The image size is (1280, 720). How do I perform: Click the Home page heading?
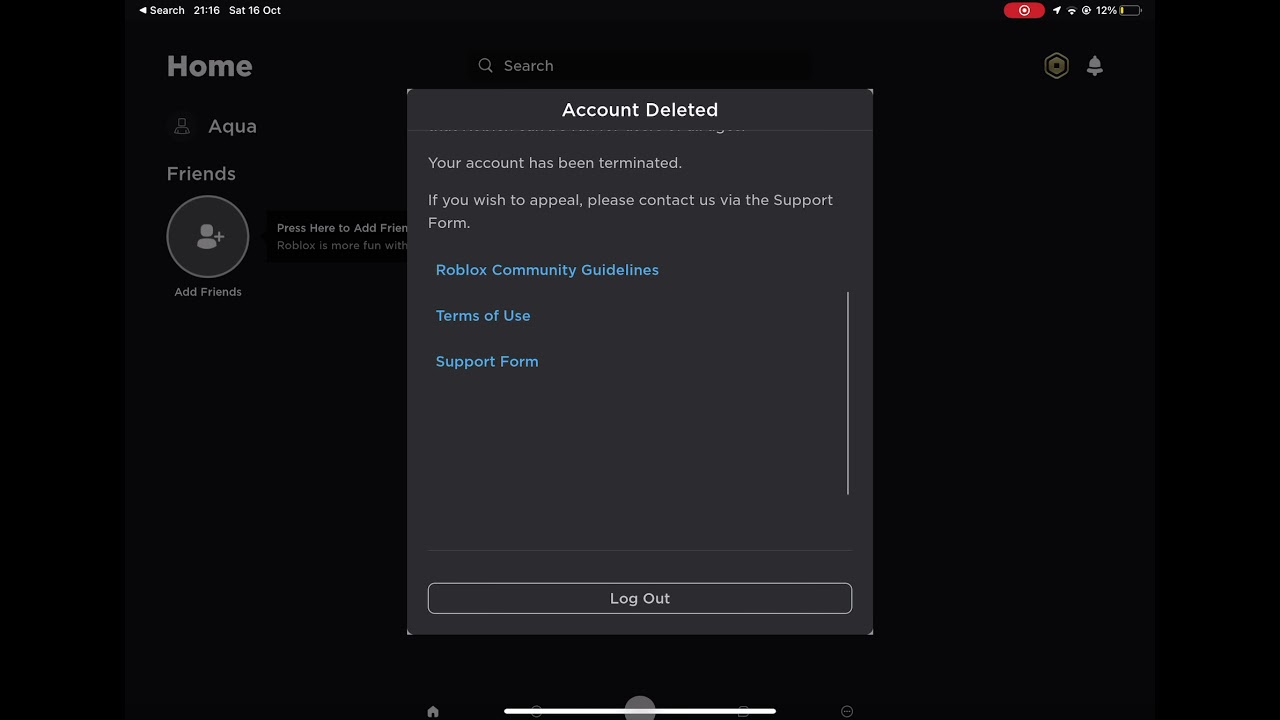coord(209,66)
